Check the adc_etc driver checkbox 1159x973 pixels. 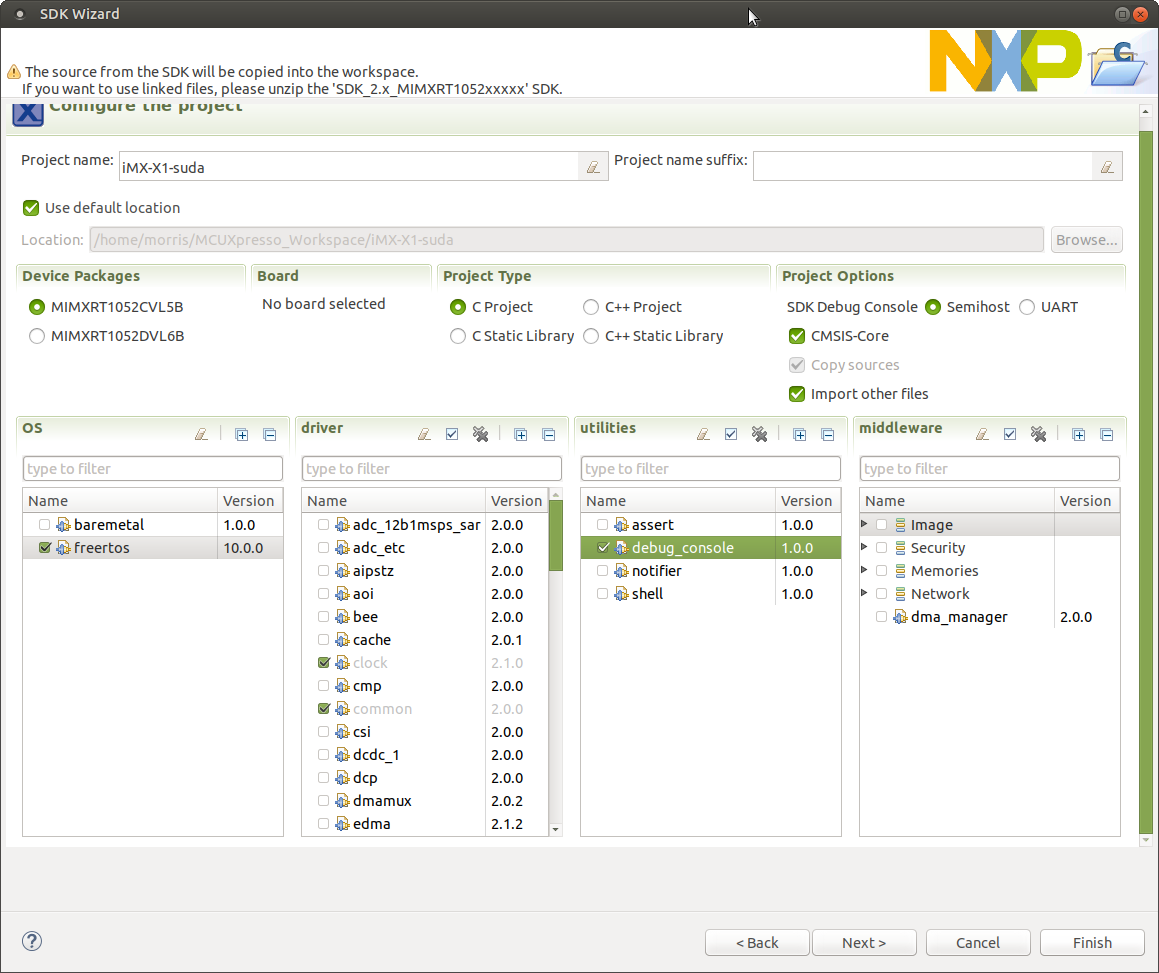[323, 548]
